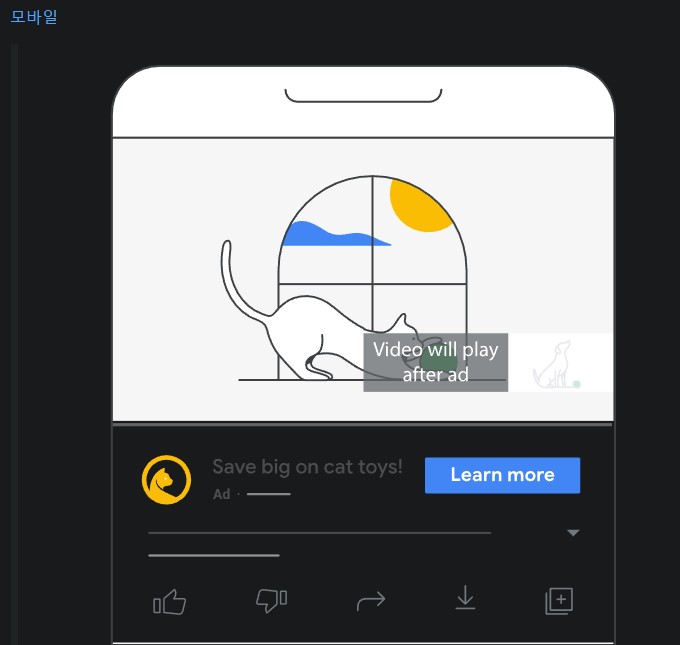Click the Save big on cat toys headline

click(x=307, y=467)
